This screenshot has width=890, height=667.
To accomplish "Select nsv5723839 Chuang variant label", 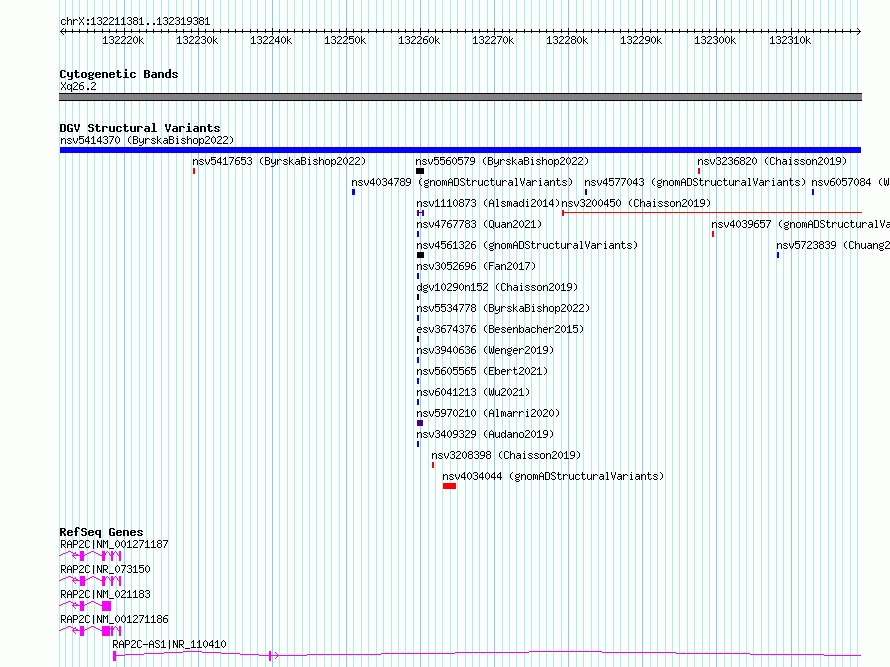I will click(833, 245).
